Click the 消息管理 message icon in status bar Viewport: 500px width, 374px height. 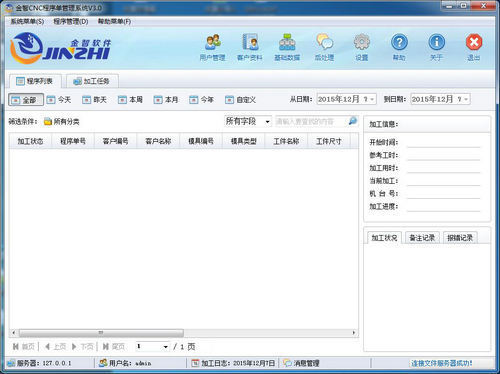[287, 363]
